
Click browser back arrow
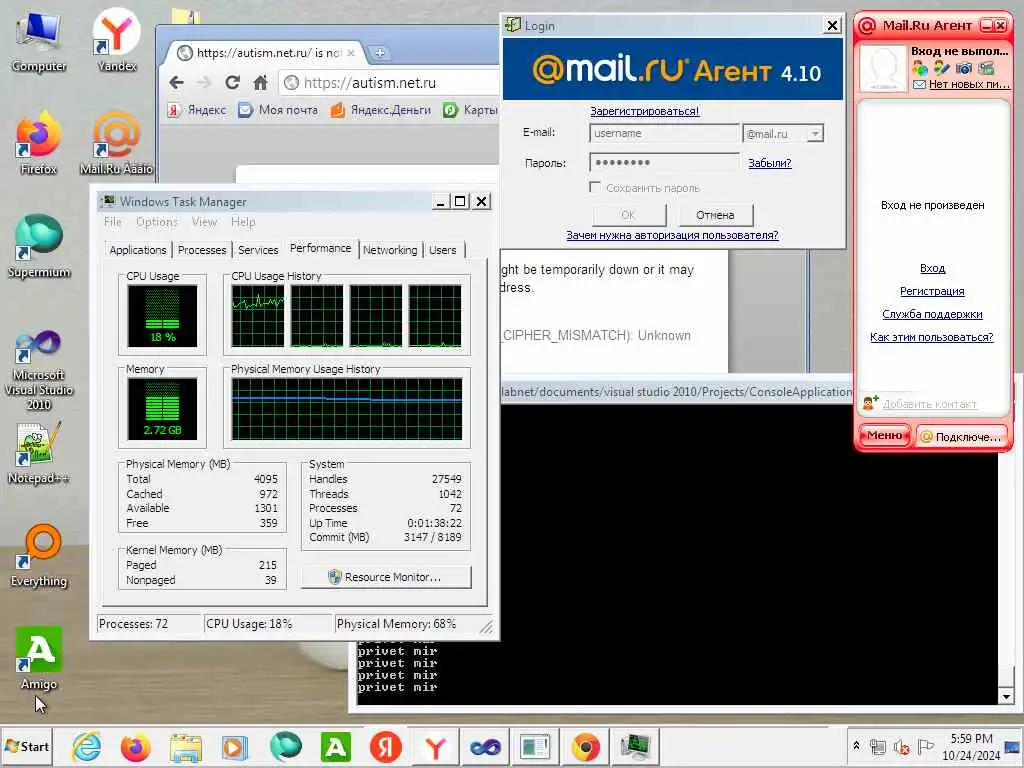[176, 83]
